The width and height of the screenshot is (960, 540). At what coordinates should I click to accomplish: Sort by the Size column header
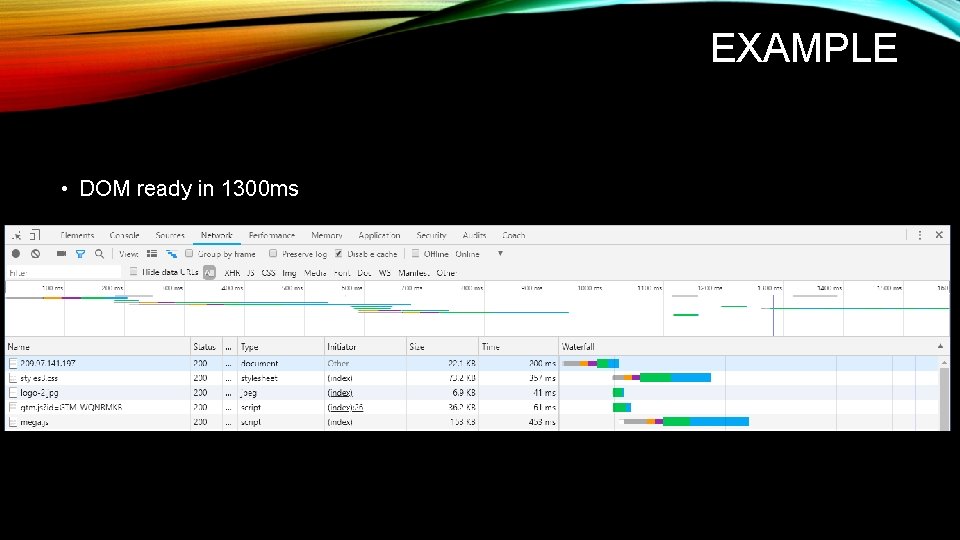click(x=442, y=347)
